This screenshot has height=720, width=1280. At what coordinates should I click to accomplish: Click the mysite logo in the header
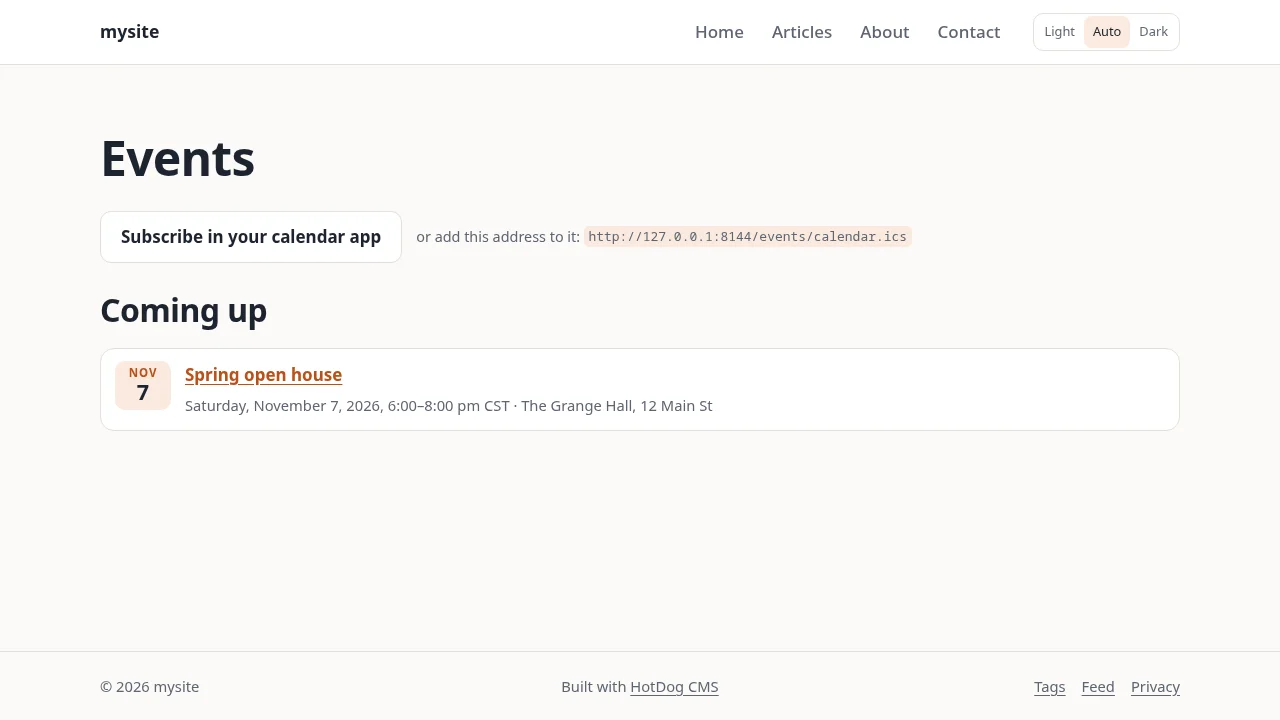tap(129, 32)
